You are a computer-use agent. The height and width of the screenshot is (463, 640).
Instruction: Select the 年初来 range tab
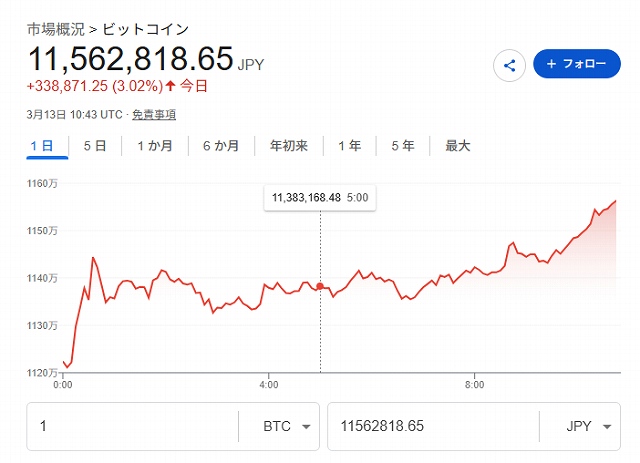coord(288,146)
